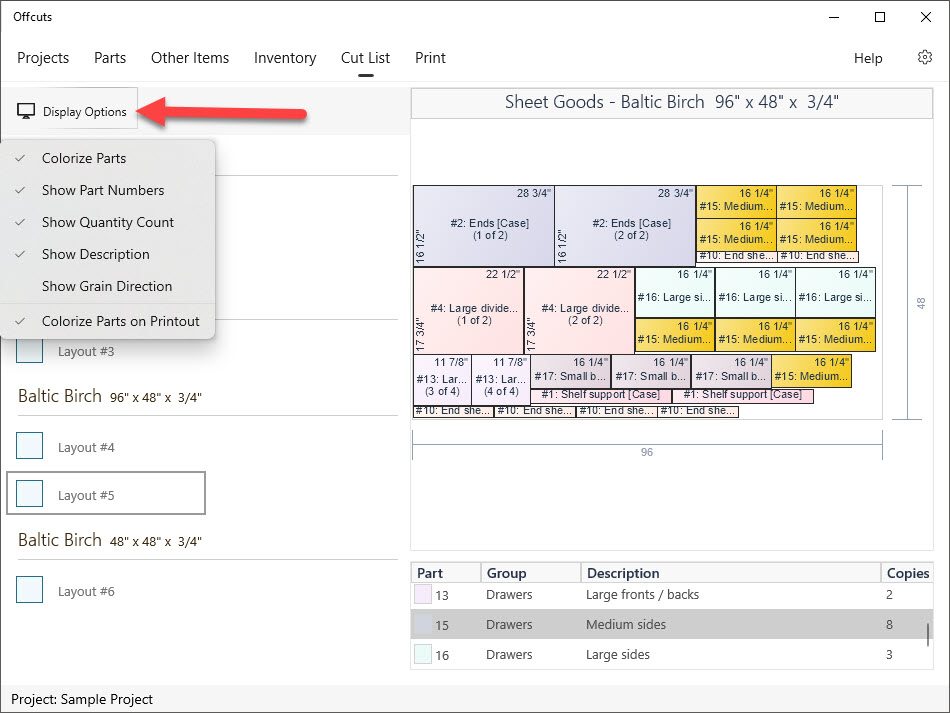Click the Baltic Birch 96" x 48" heading

click(110, 396)
